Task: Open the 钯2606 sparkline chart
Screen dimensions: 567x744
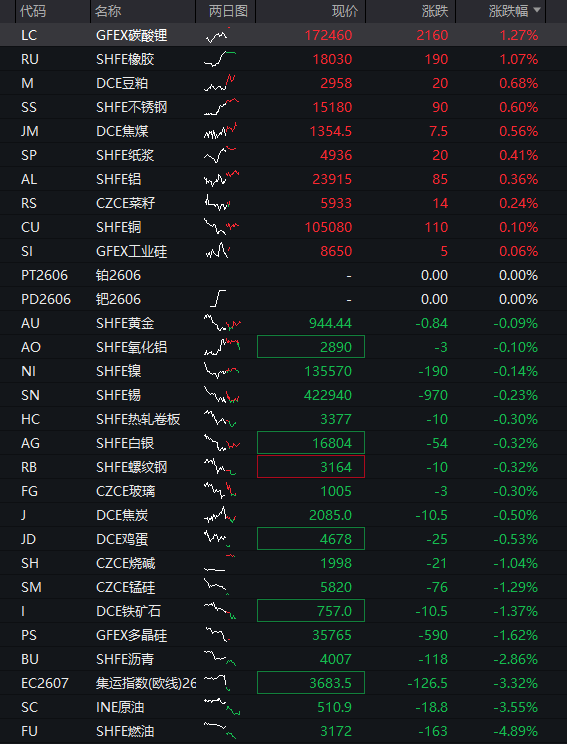Action: tap(218, 299)
